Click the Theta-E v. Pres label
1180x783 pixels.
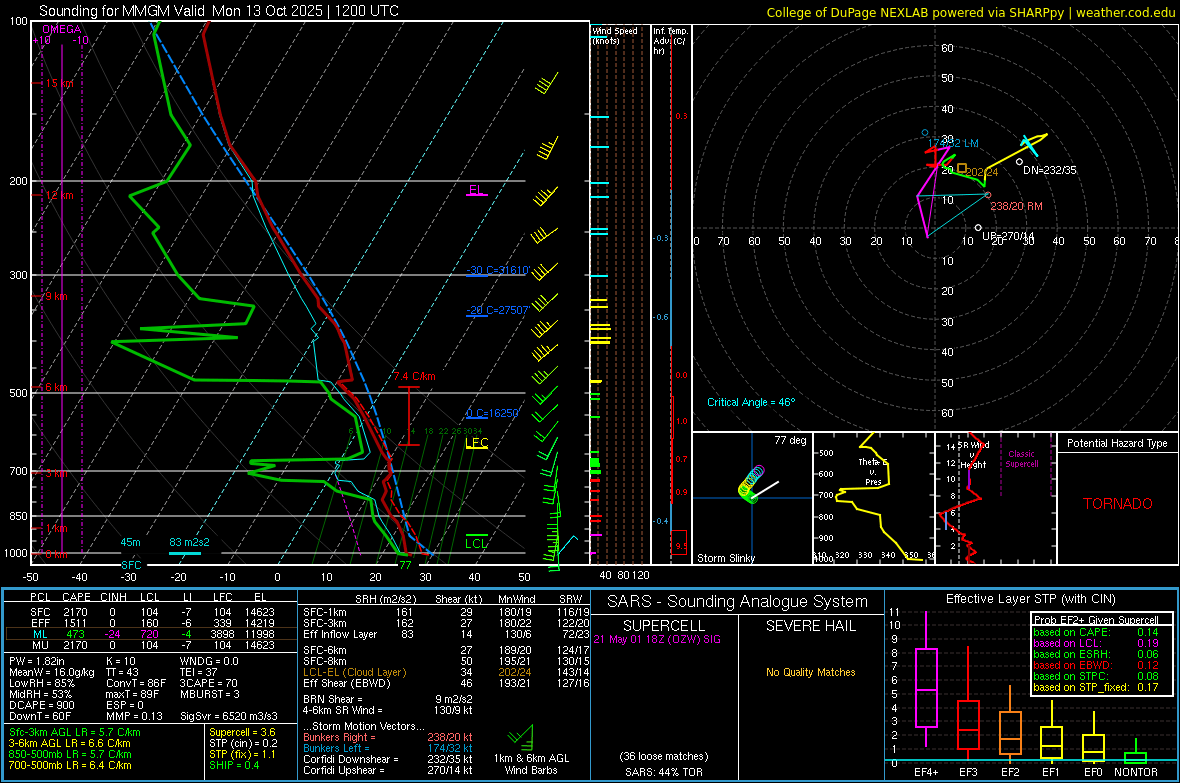pyautogui.click(x=873, y=472)
